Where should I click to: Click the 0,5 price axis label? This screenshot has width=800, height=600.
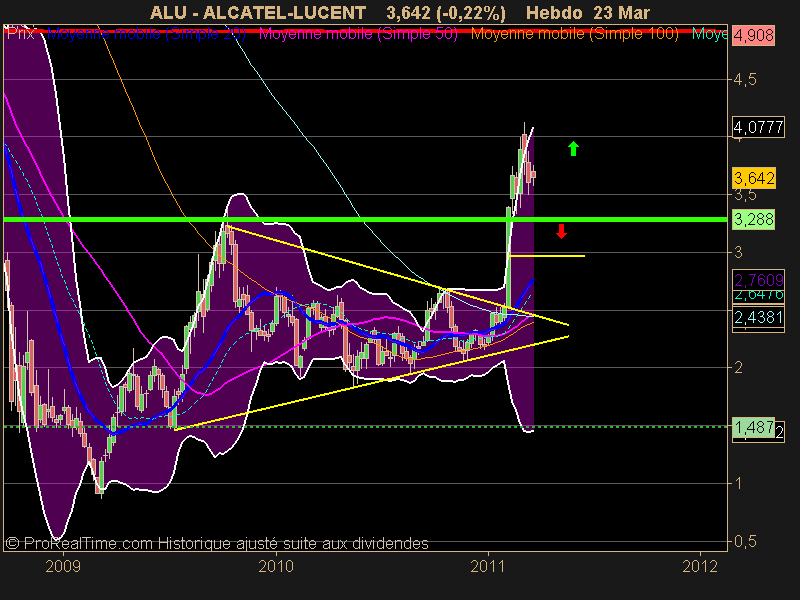(745, 541)
